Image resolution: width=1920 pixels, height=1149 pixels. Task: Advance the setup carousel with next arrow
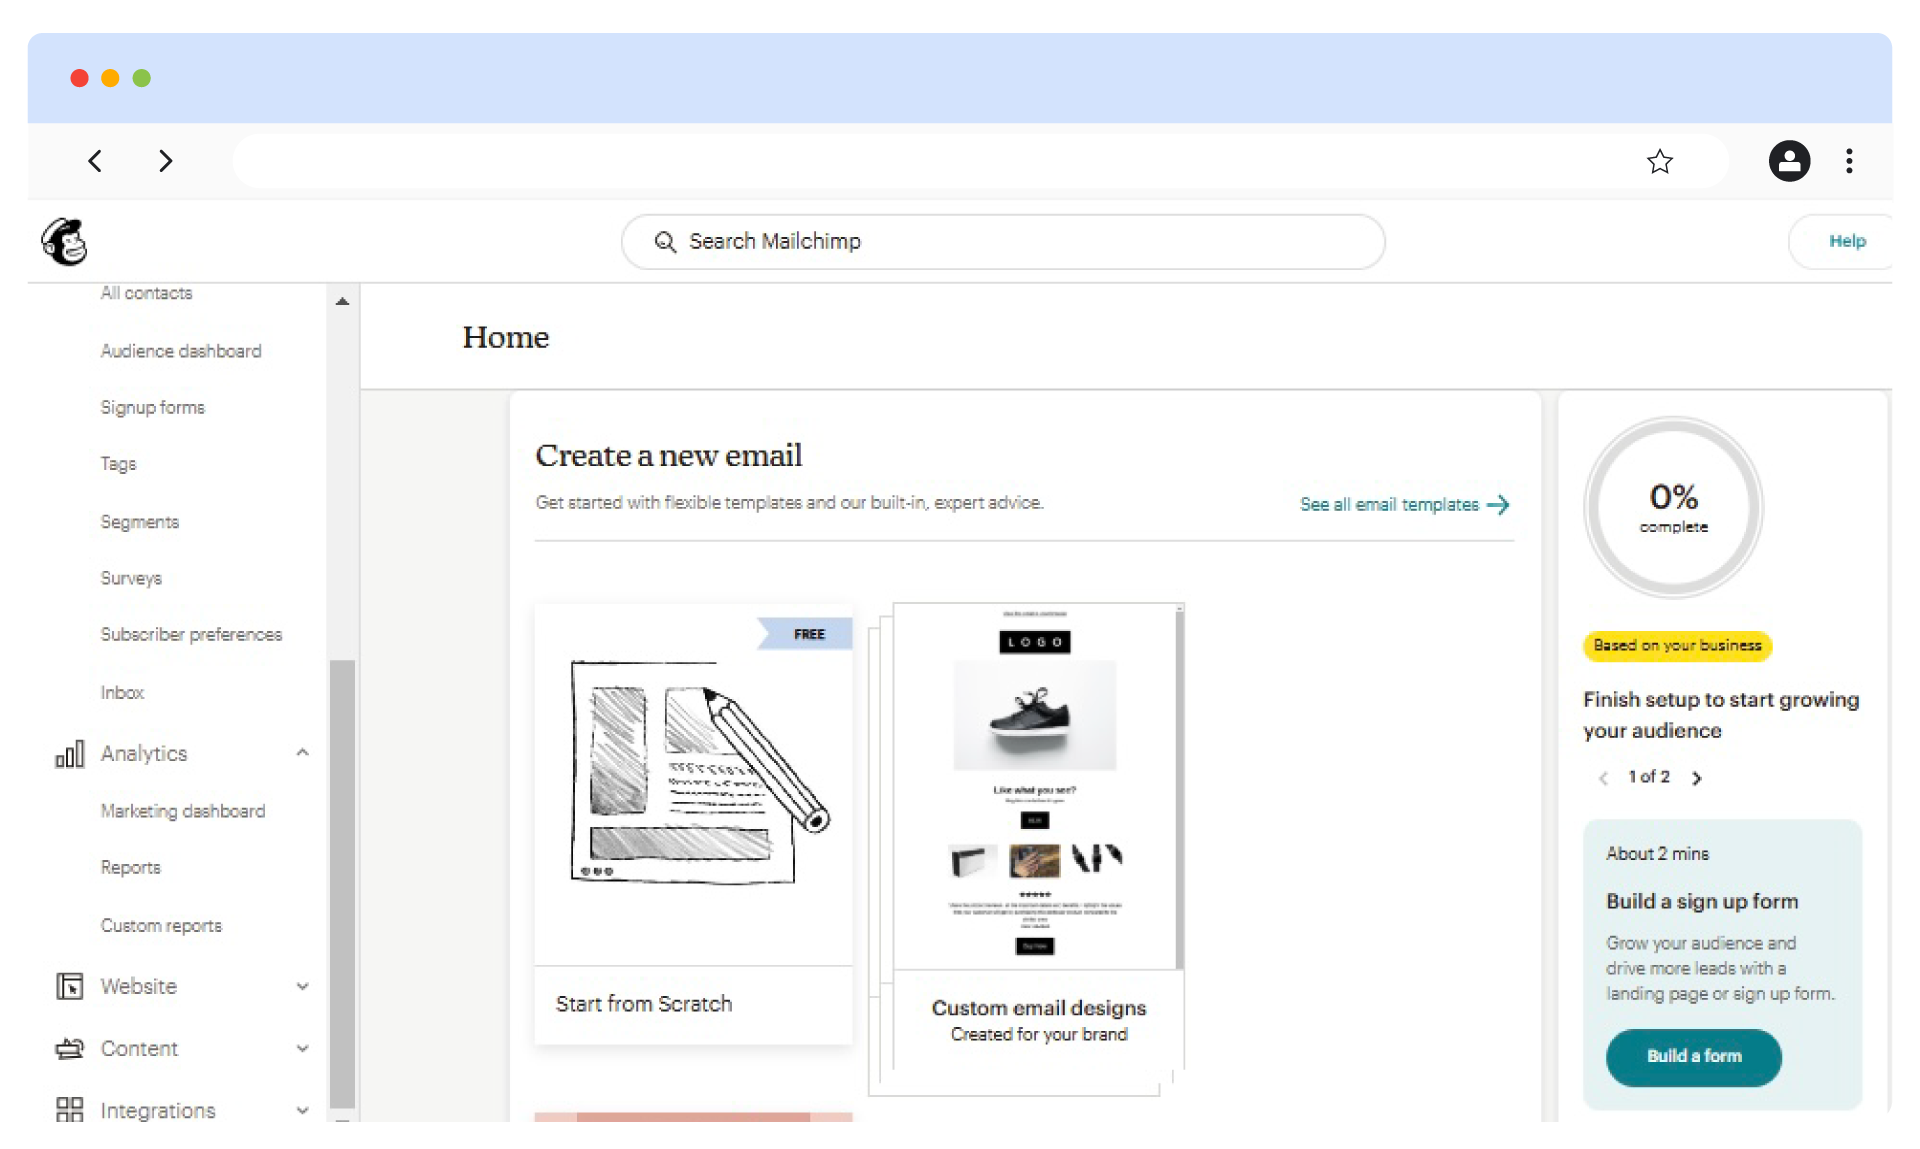1697,777
